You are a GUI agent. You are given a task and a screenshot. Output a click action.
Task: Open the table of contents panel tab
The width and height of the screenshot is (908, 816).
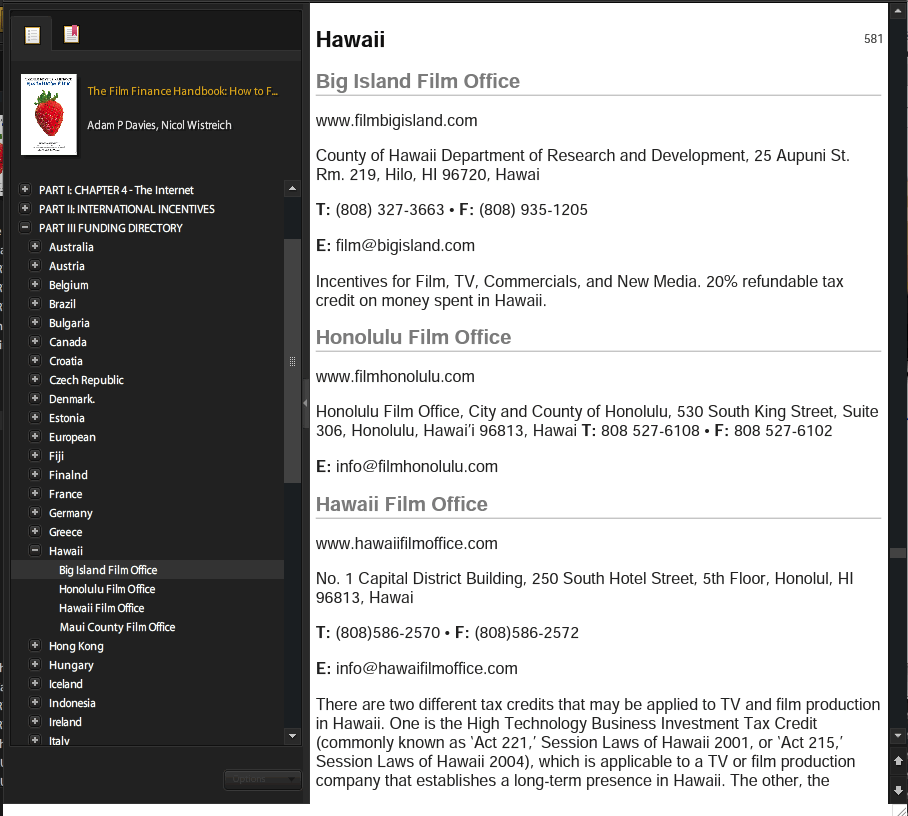[32, 35]
